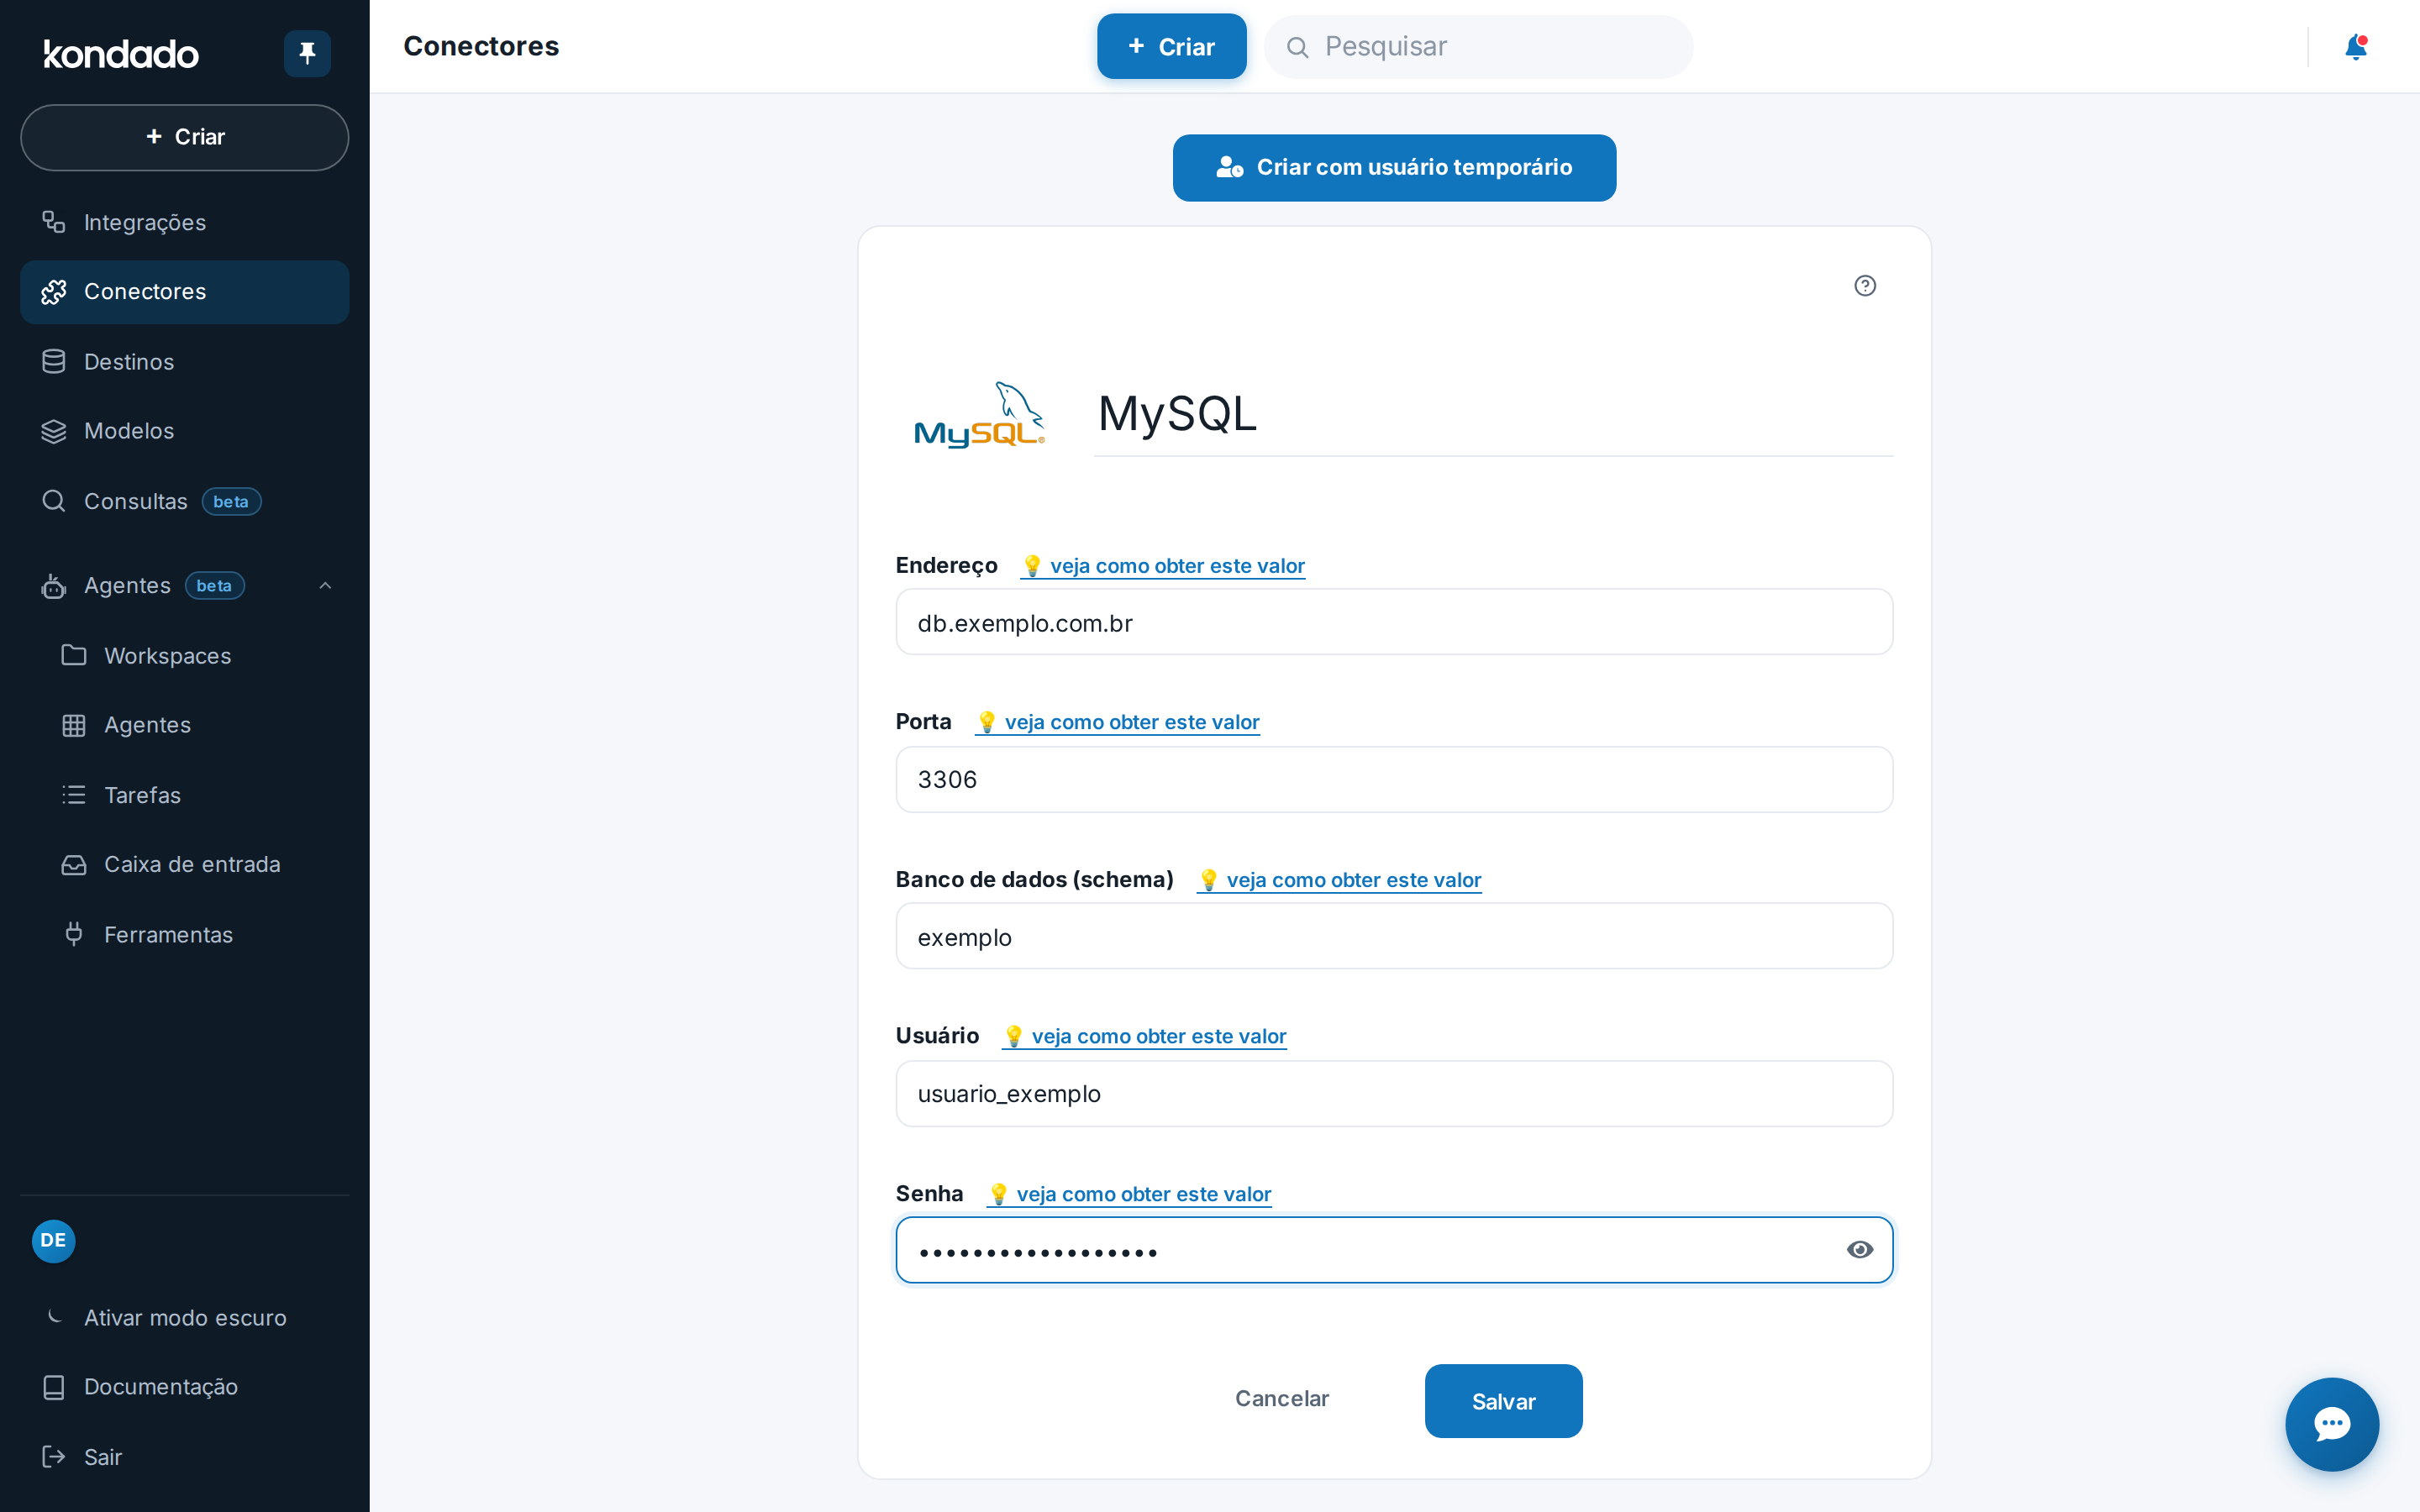The height and width of the screenshot is (1512, 2420).
Task: Select Conectores in the sidebar
Action: [185, 292]
